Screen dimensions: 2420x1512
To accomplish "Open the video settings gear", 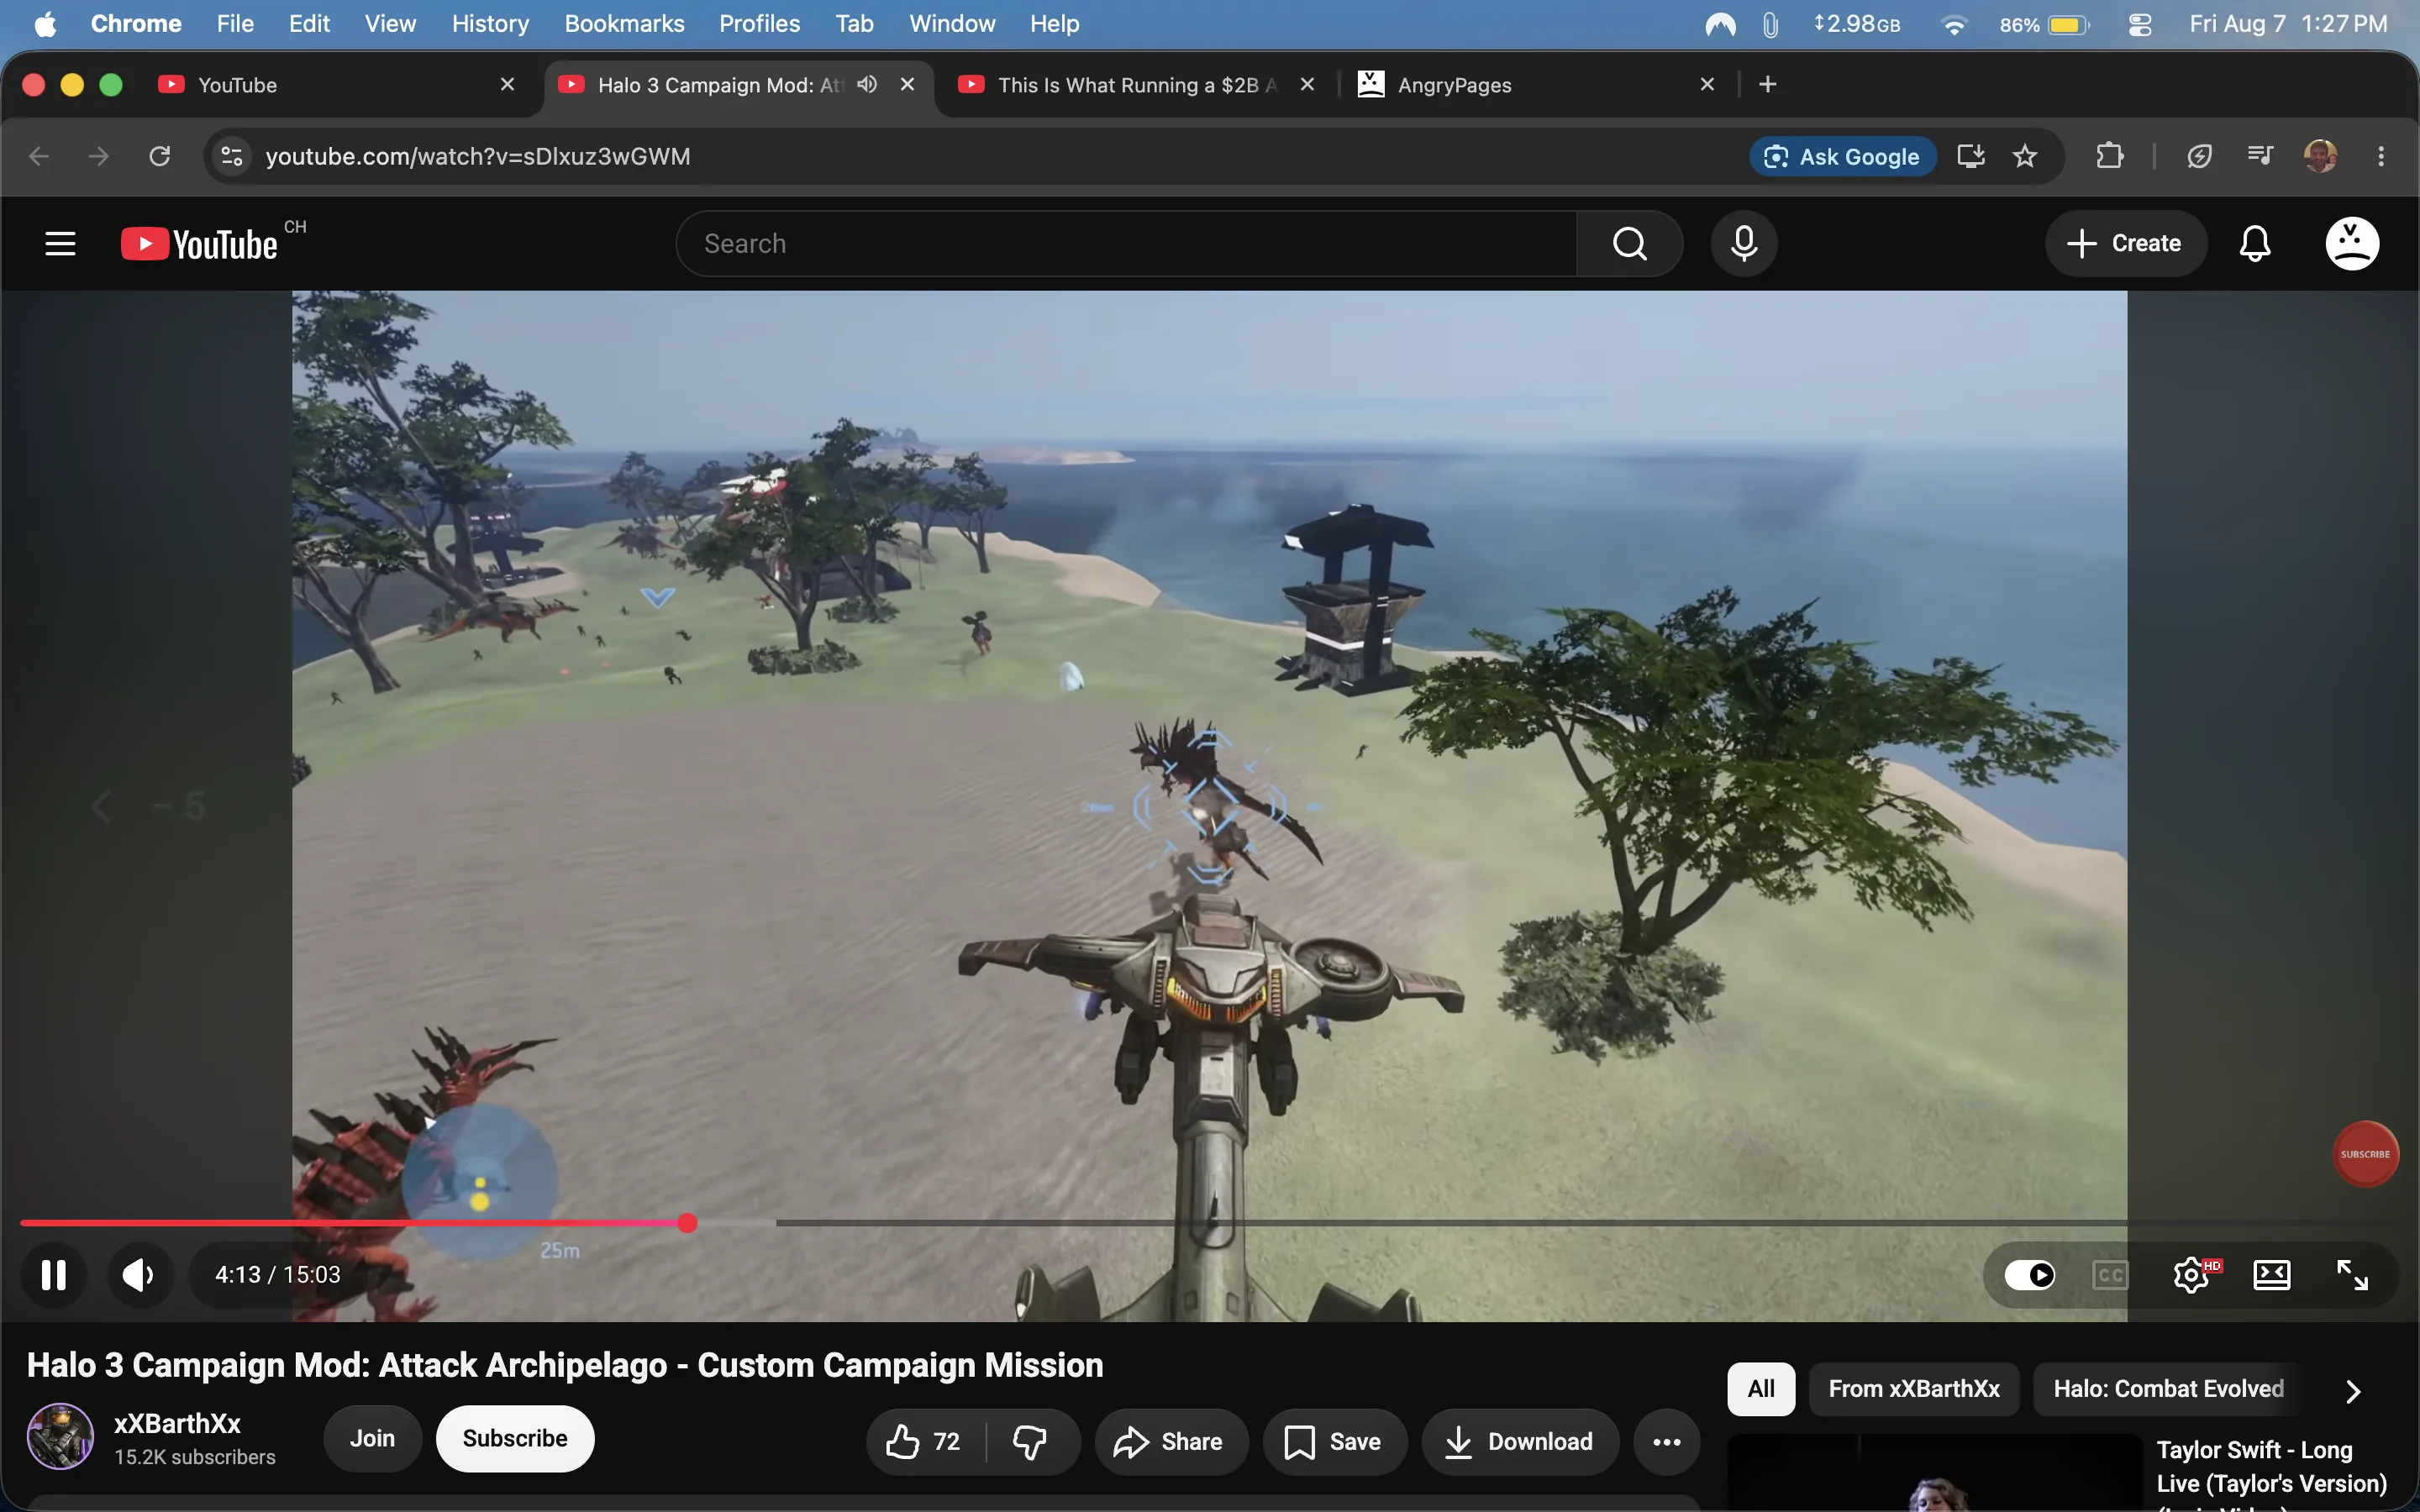I will click(x=2192, y=1274).
